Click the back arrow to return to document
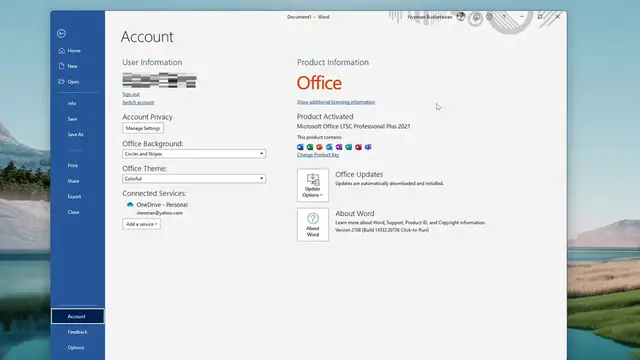This screenshot has height=360, width=640. pyautogui.click(x=61, y=33)
